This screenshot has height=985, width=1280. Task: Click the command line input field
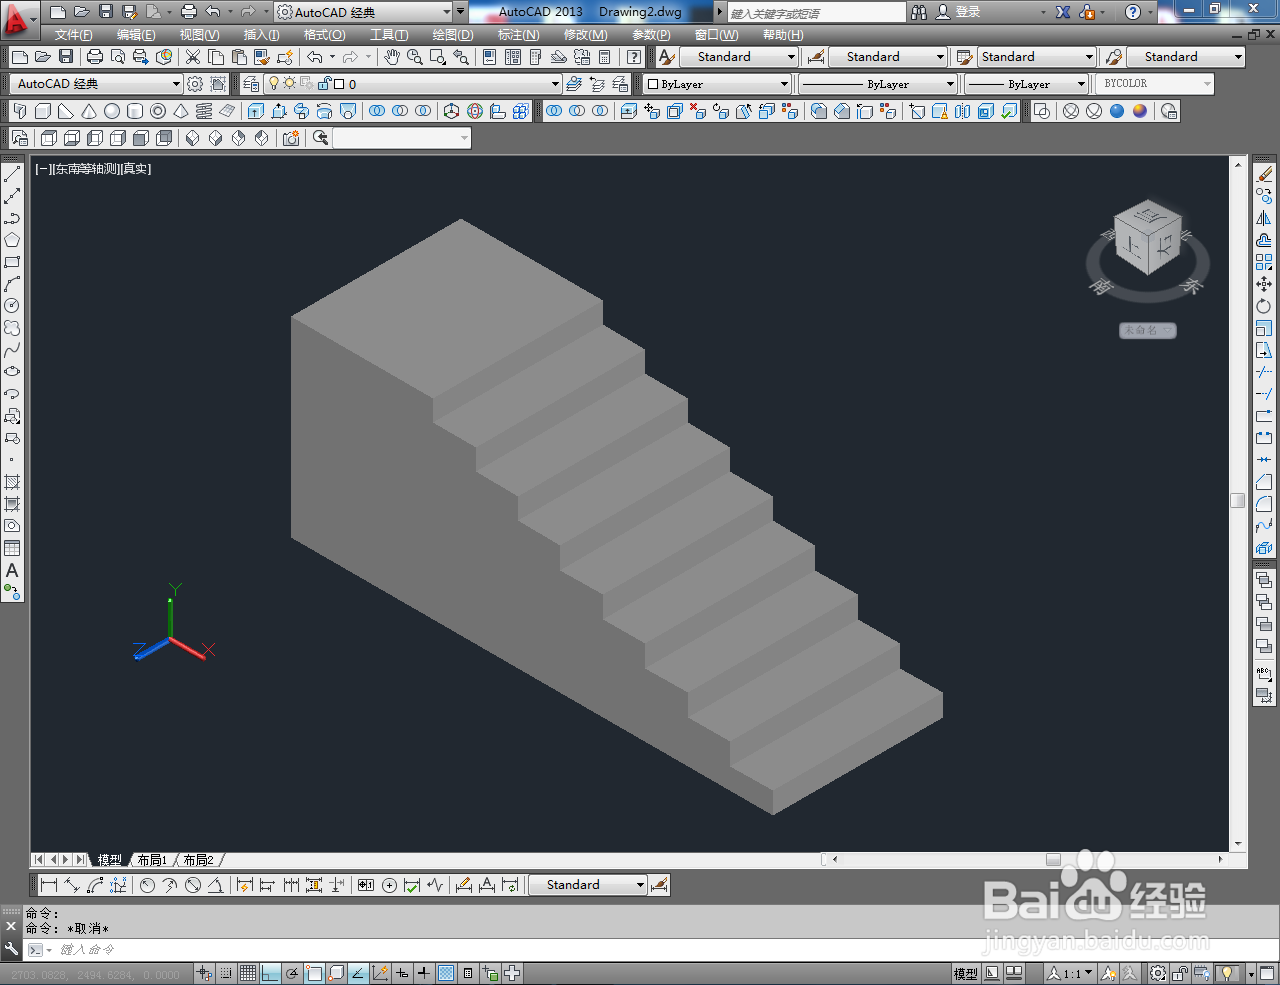[x=640, y=949]
